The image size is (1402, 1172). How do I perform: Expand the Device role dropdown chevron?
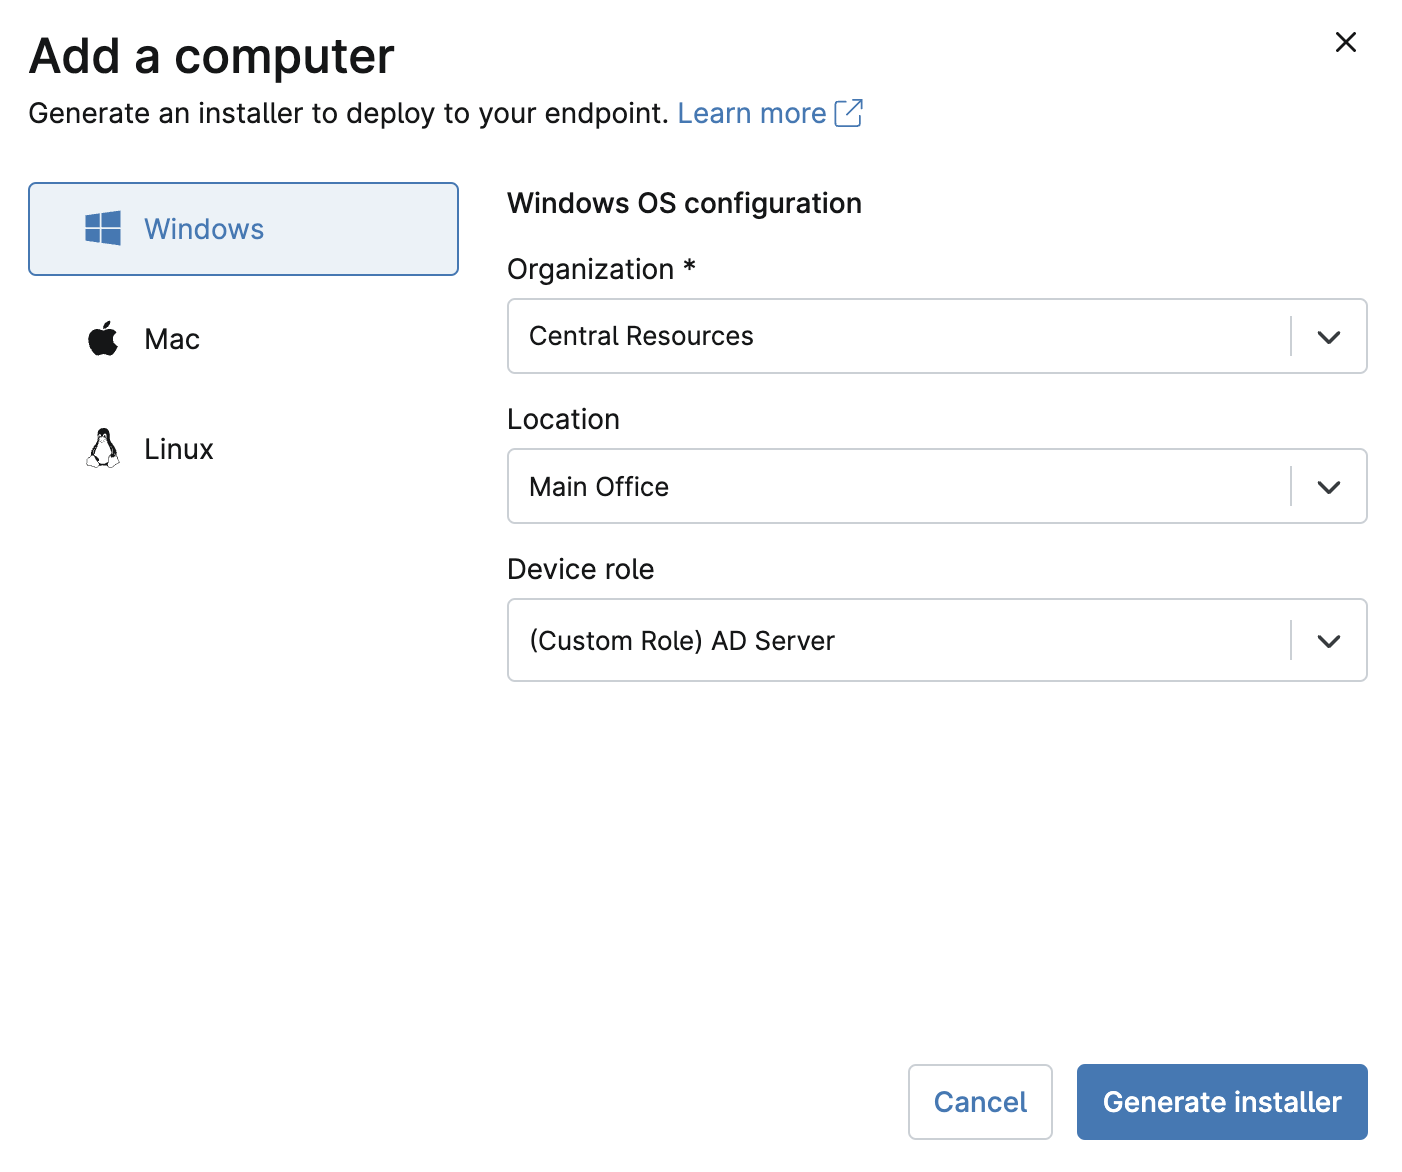pyautogui.click(x=1328, y=641)
